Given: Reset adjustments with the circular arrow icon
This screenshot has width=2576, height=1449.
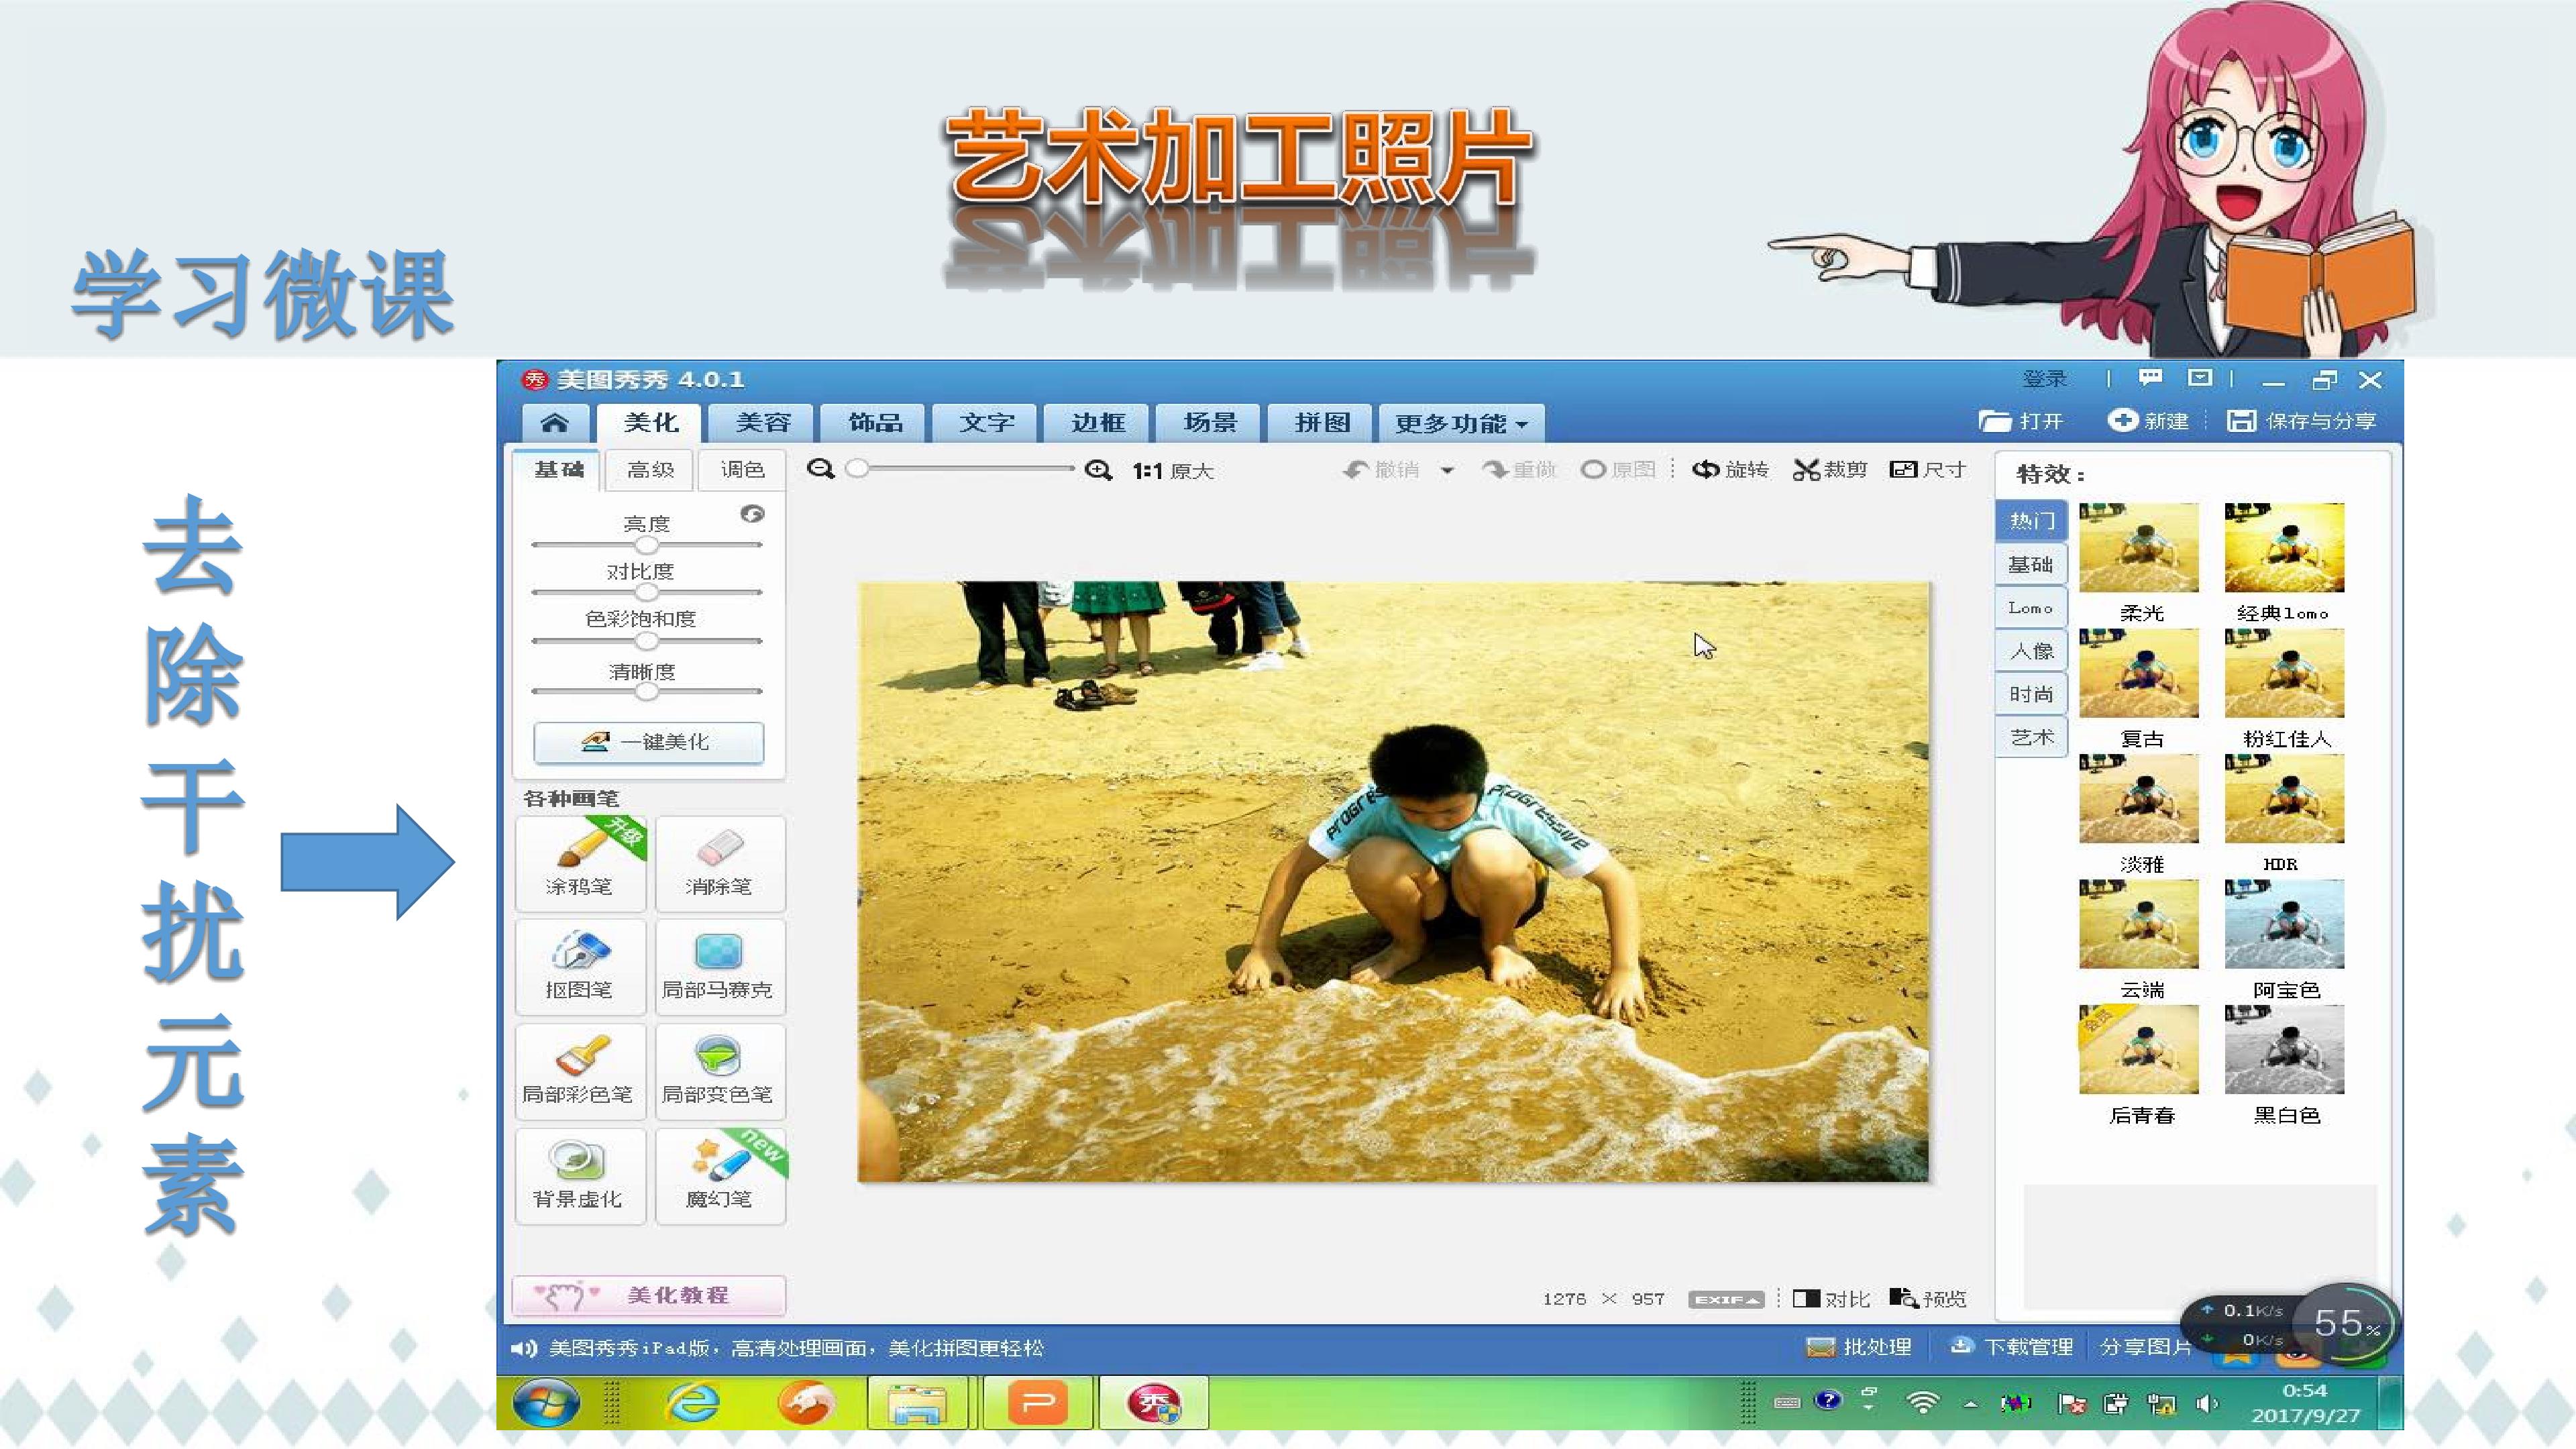Looking at the screenshot, I should (x=752, y=514).
